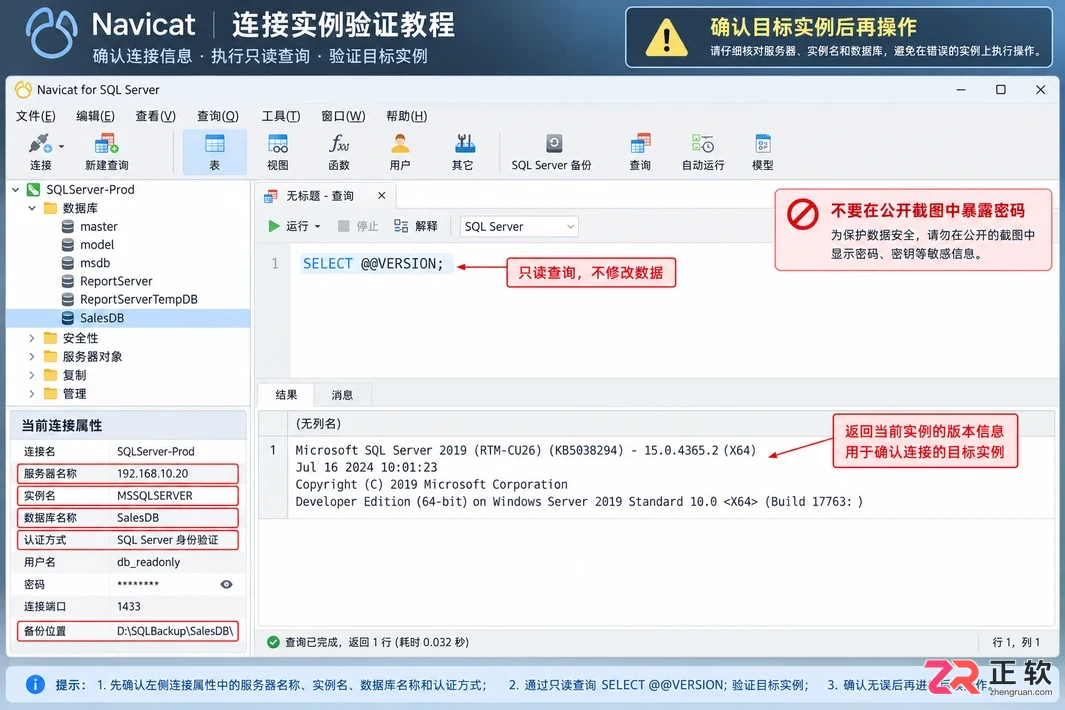Open the 窗口(W) menu
This screenshot has width=1065, height=710.
coord(343,116)
